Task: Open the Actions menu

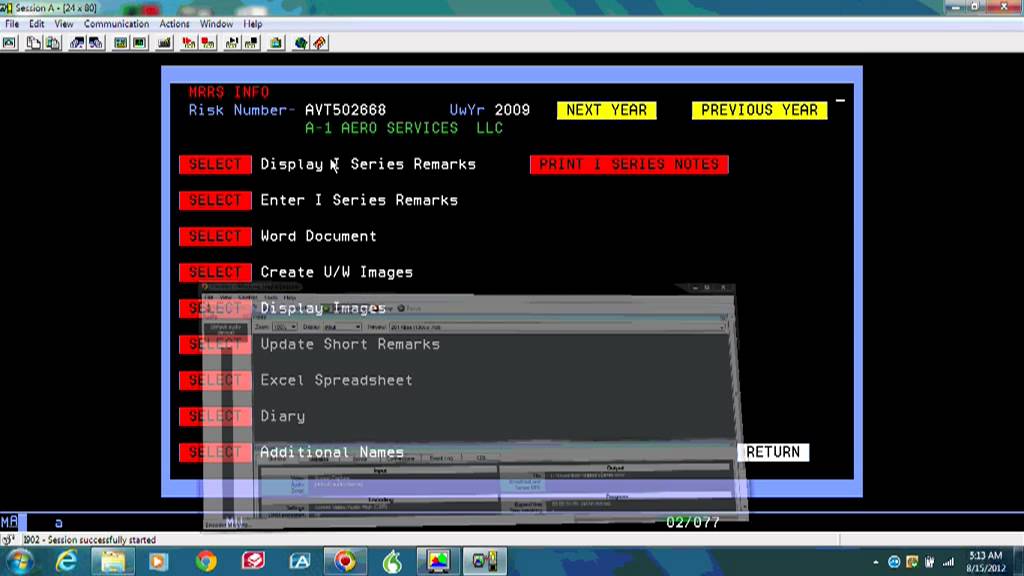Action: (x=174, y=24)
